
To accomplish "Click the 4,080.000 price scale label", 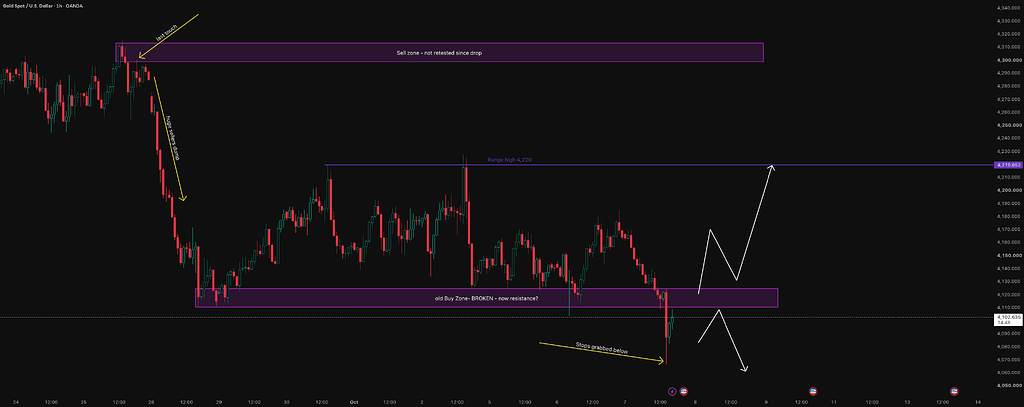I will coord(1008,346).
